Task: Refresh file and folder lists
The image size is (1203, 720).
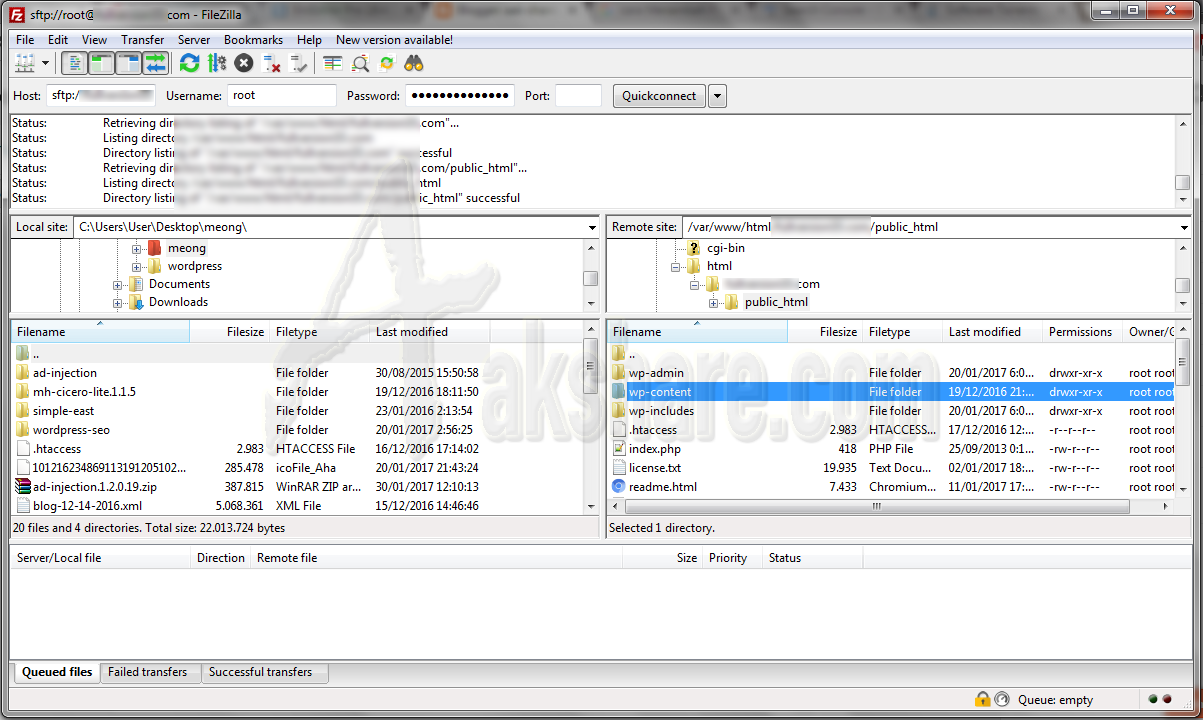Action: pos(190,64)
